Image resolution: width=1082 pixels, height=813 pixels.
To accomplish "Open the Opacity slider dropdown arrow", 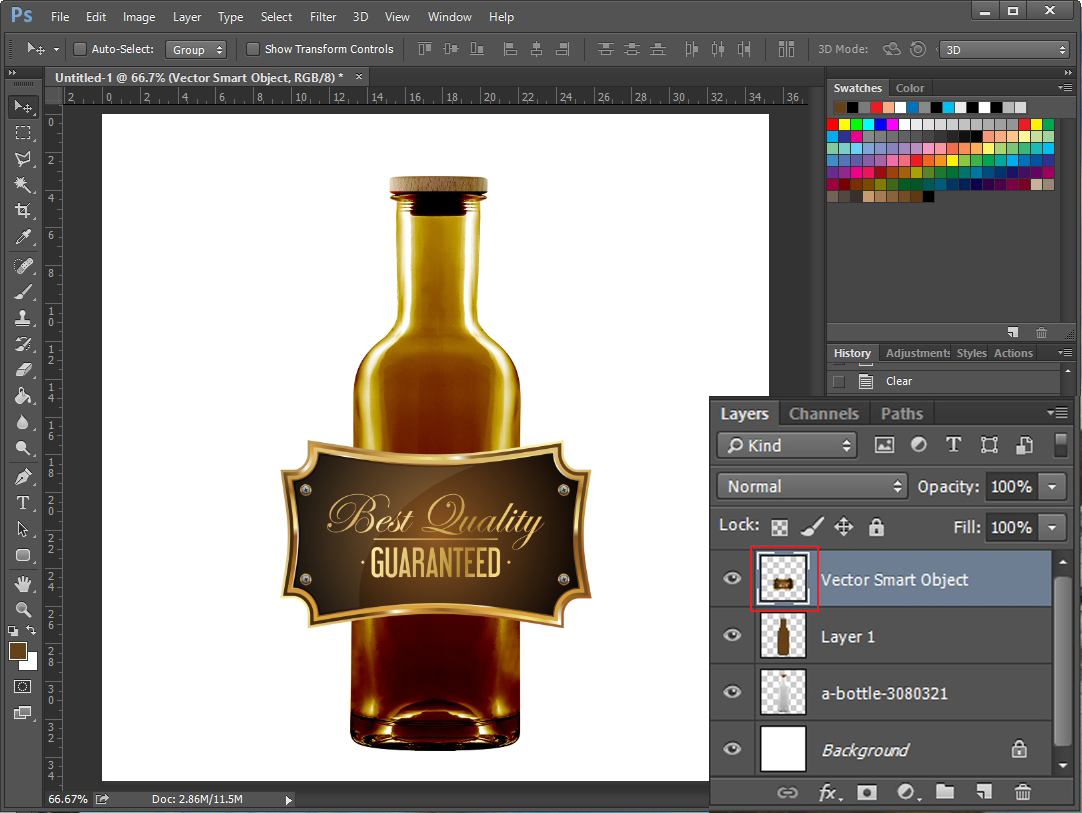I will (x=1052, y=487).
